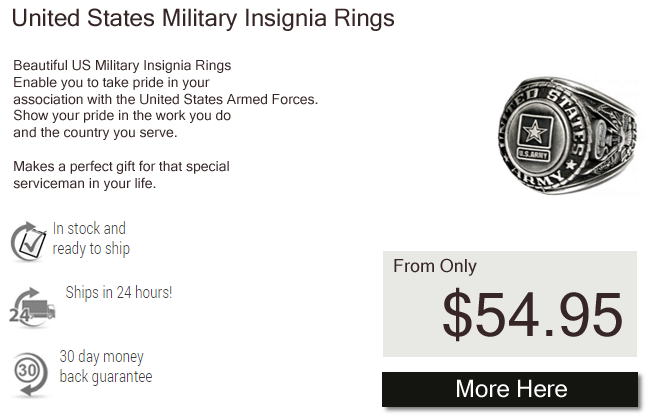Click the From Only price box
This screenshot has height=416, width=656.
click(x=510, y=304)
